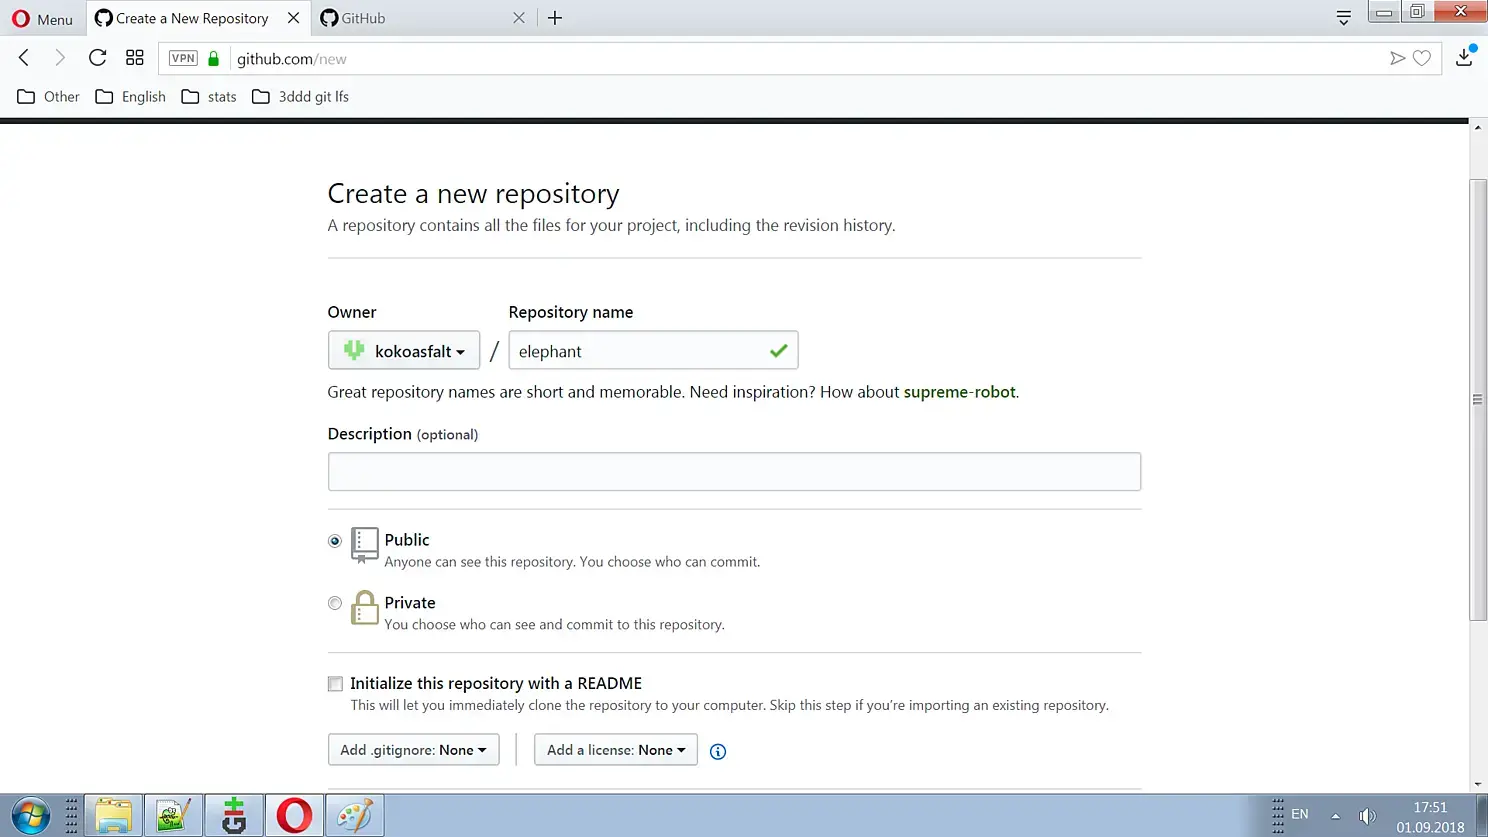1488x837 pixels.
Task: Close the GitHub tab
Action: [519, 18]
